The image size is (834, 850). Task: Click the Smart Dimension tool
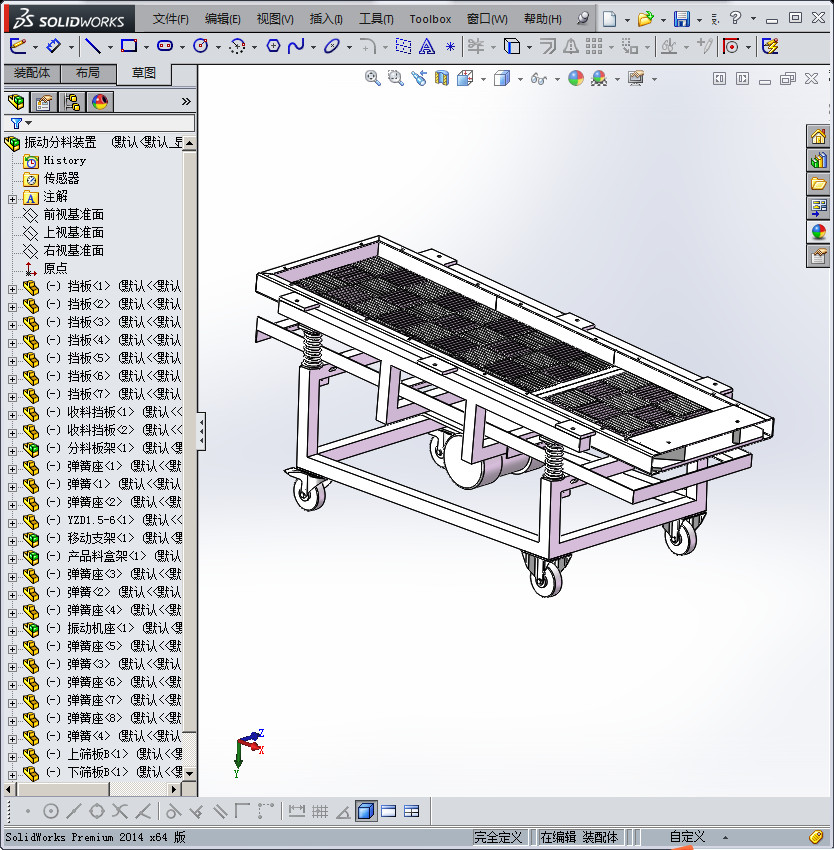point(53,47)
